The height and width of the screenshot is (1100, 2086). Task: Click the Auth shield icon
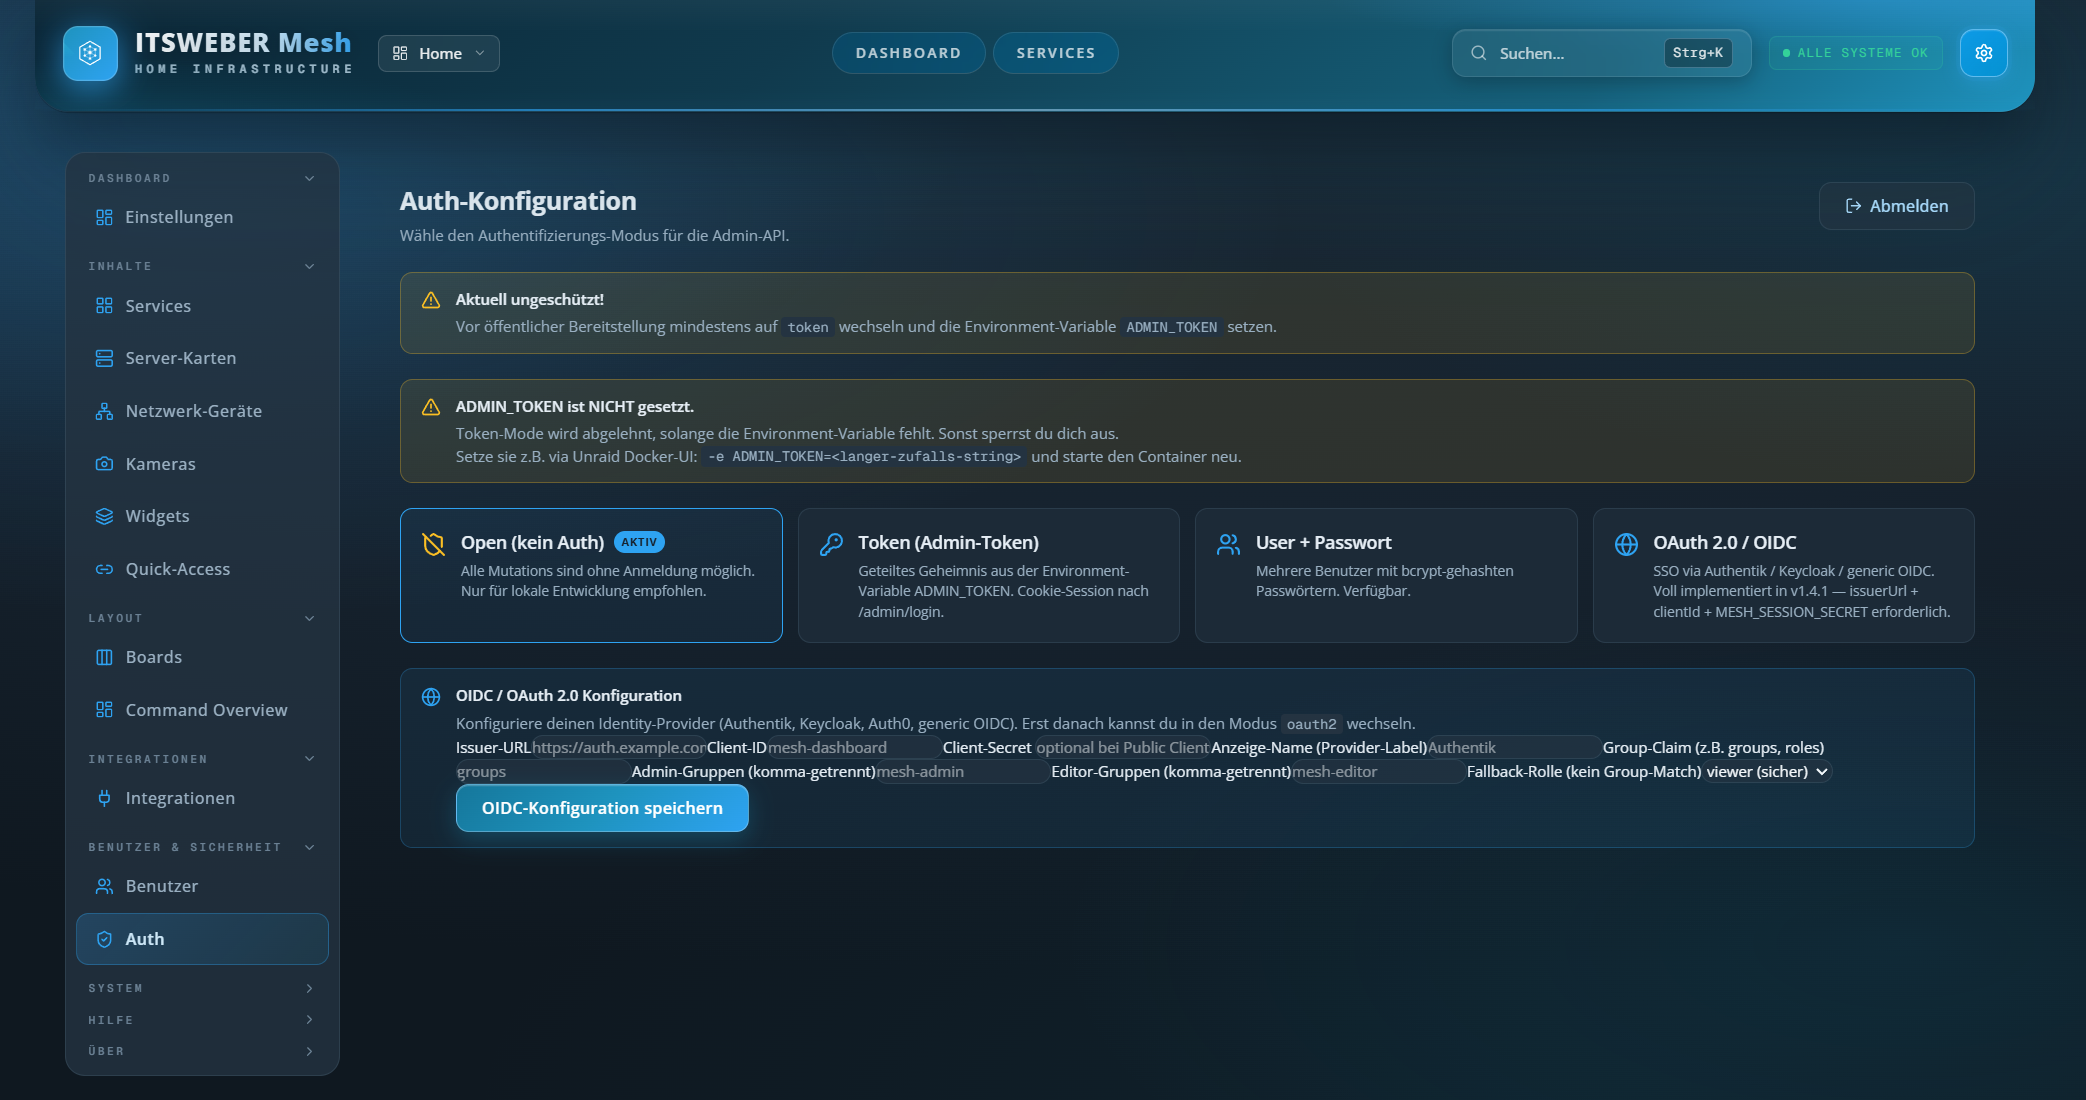point(105,939)
